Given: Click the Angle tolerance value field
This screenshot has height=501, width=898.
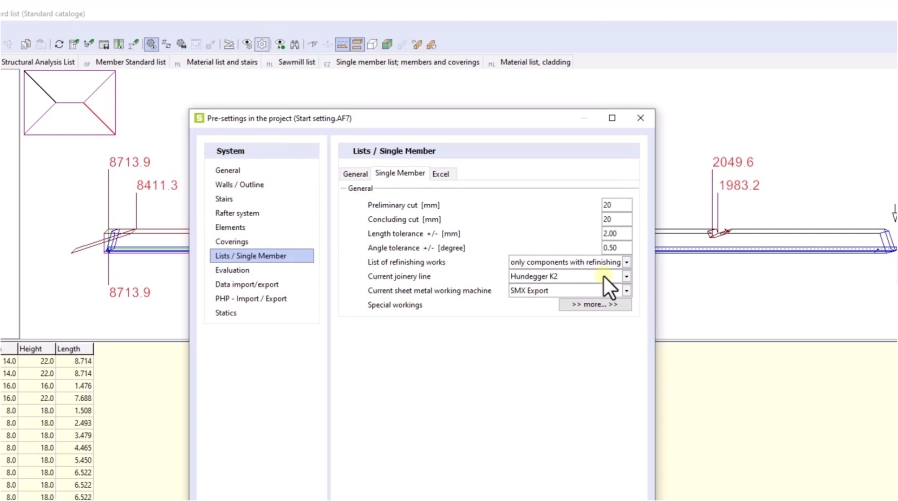Looking at the screenshot, I should (616, 248).
